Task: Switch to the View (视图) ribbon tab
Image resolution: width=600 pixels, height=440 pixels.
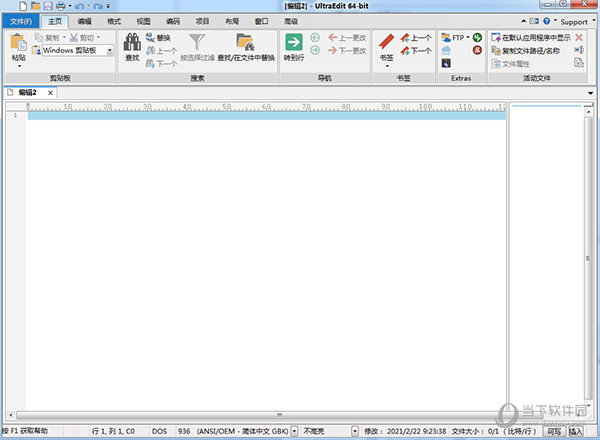Action: tap(143, 21)
